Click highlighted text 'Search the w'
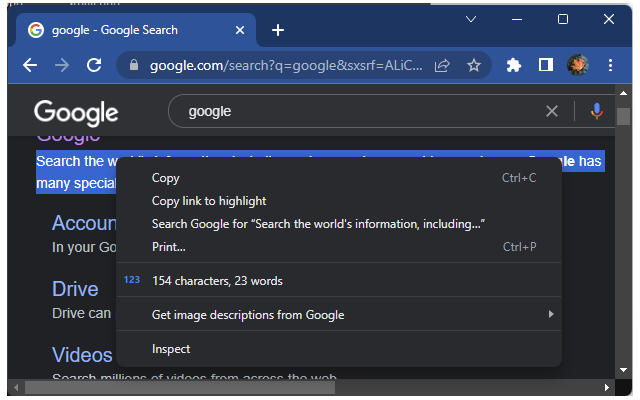The width and height of the screenshot is (640, 400). (x=77, y=161)
